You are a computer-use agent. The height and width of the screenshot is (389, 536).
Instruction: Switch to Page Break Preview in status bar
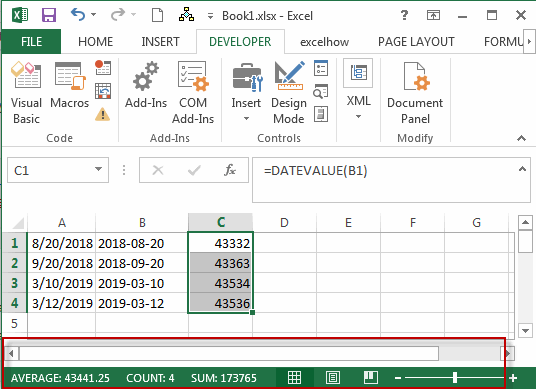[371, 377]
